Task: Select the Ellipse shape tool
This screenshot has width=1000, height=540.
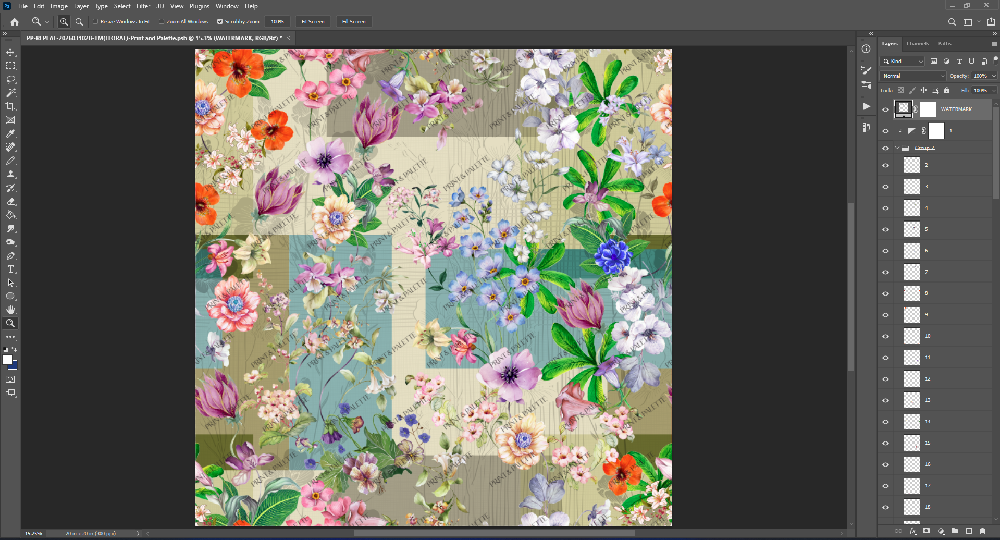Action: pyautogui.click(x=11, y=296)
